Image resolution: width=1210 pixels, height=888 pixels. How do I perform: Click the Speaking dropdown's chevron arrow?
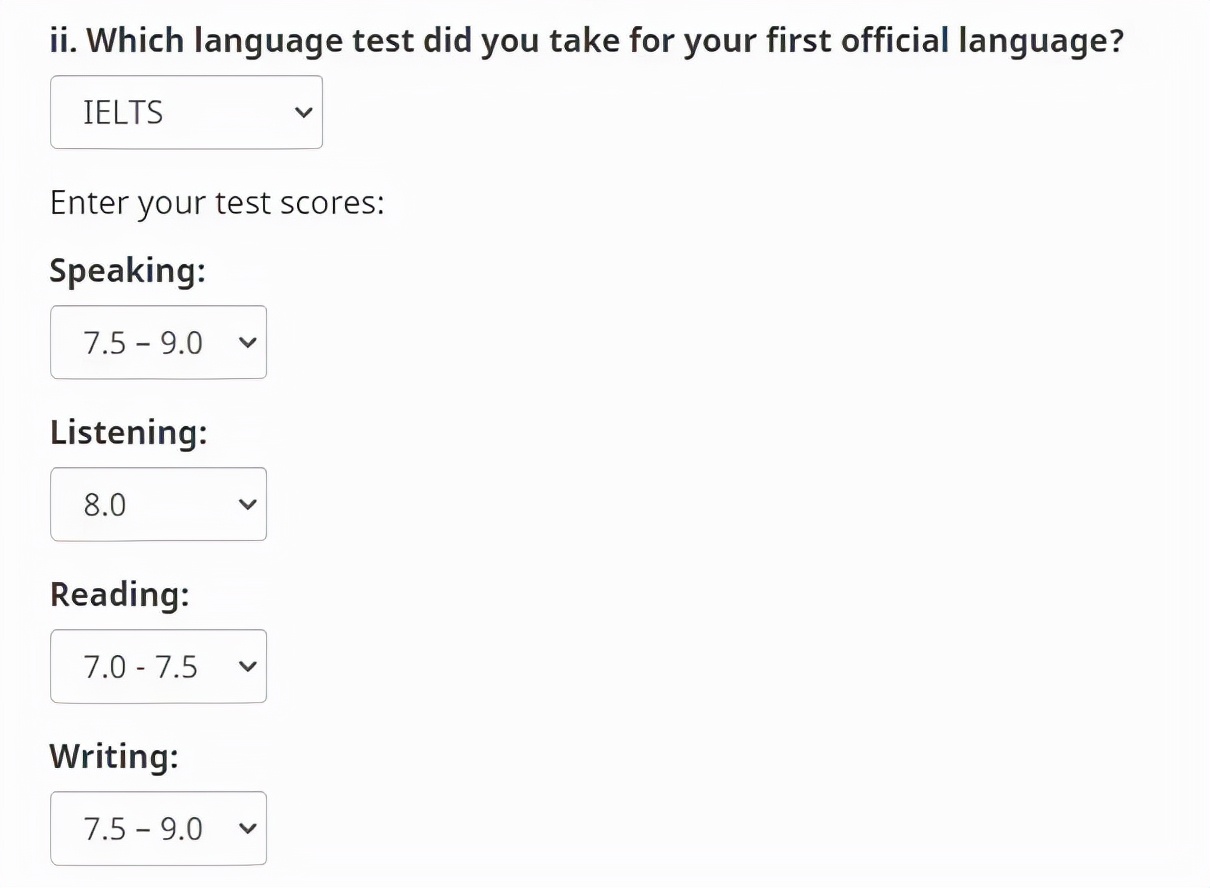(248, 342)
